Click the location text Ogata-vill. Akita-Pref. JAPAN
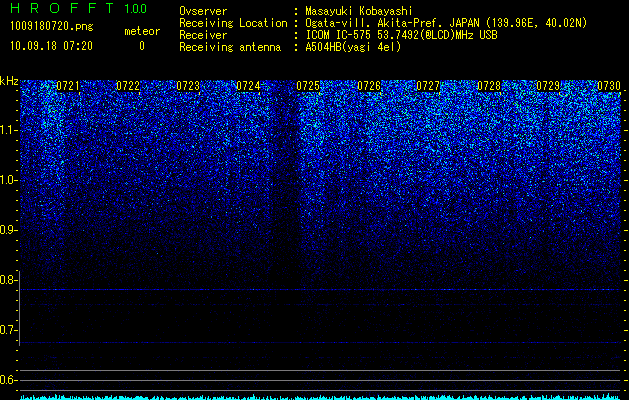 tap(391, 23)
